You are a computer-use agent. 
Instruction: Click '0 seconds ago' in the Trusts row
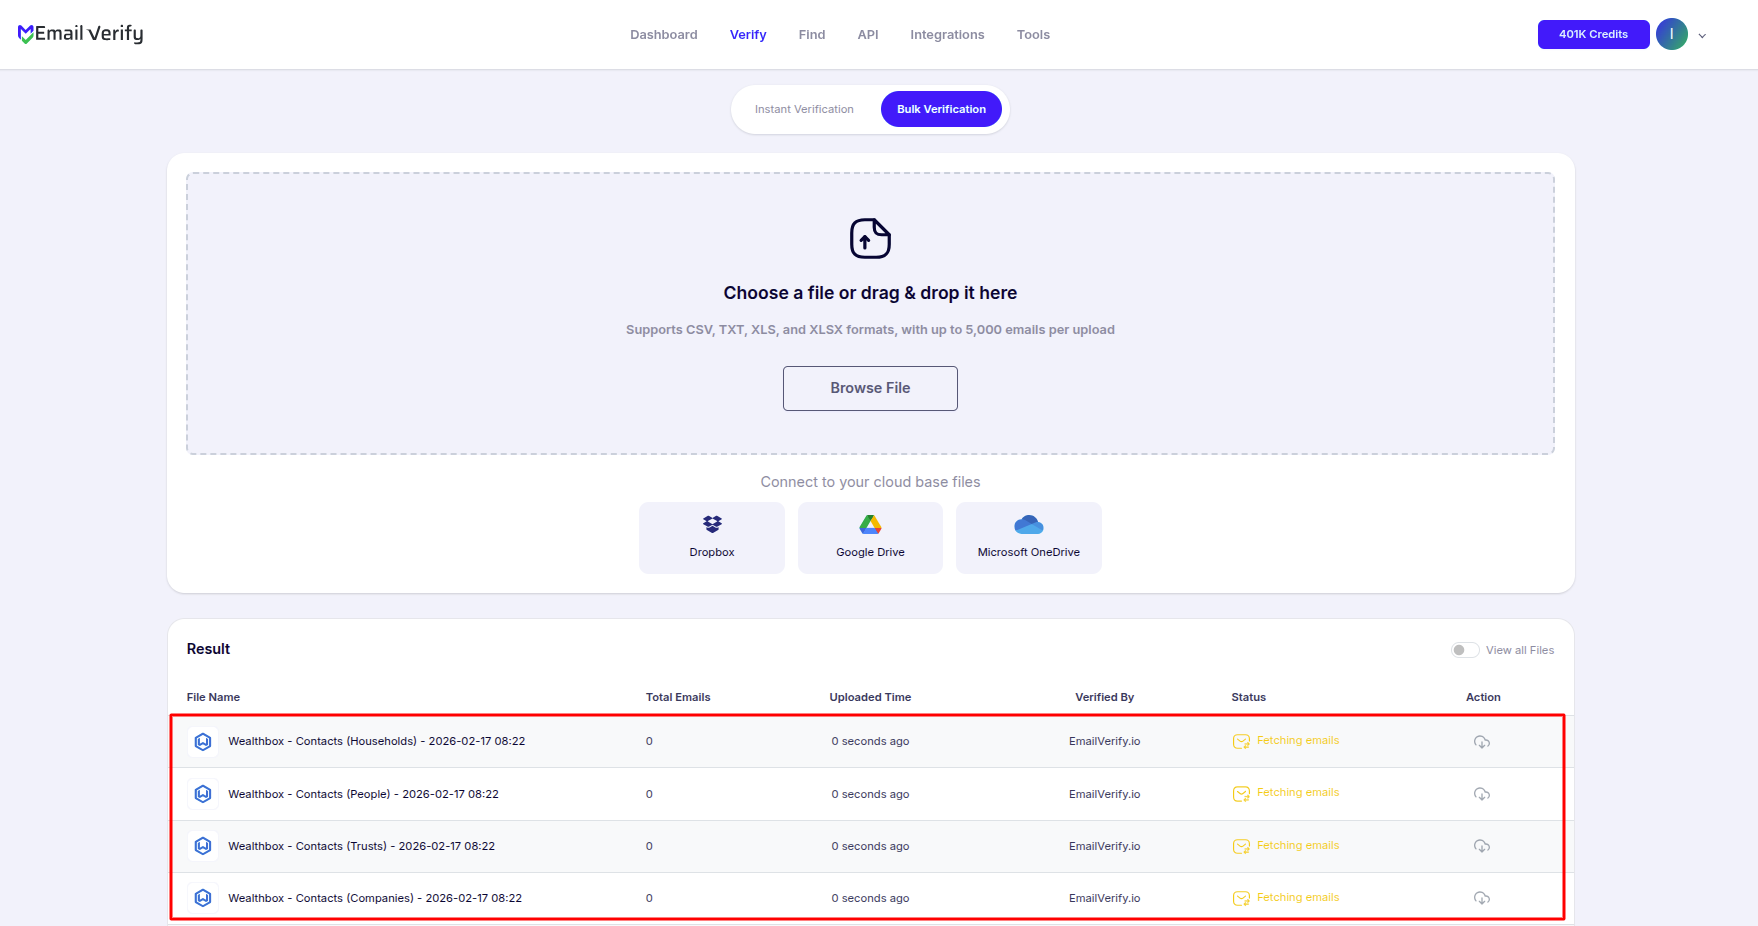coord(870,846)
